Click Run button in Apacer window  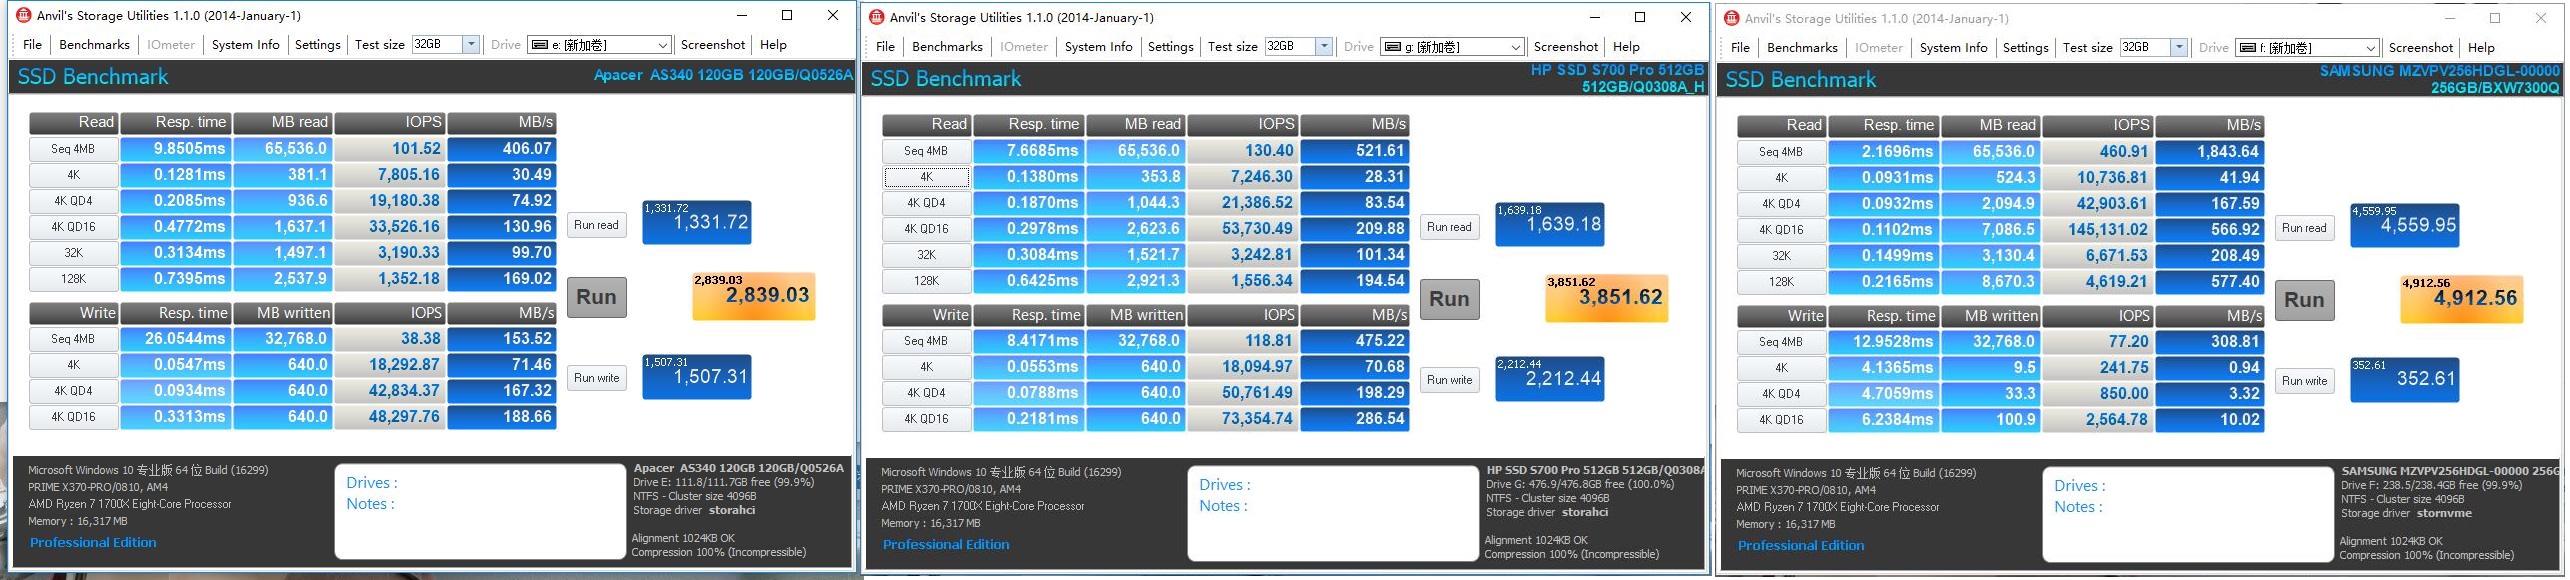click(x=597, y=297)
